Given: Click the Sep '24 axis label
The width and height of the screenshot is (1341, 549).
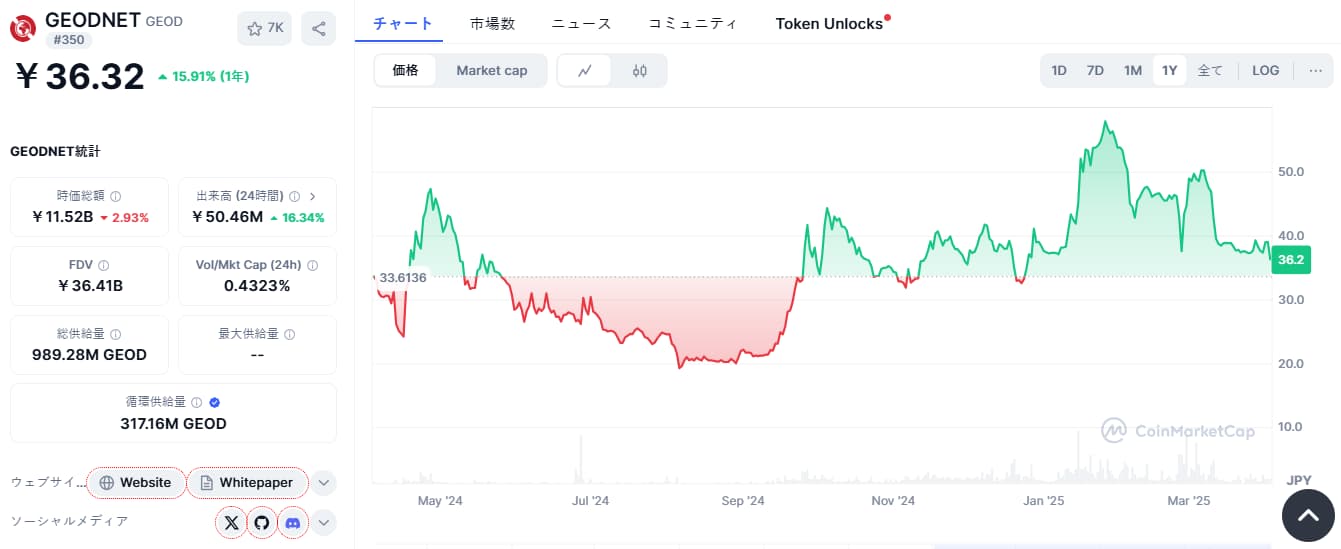Looking at the screenshot, I should (x=742, y=500).
